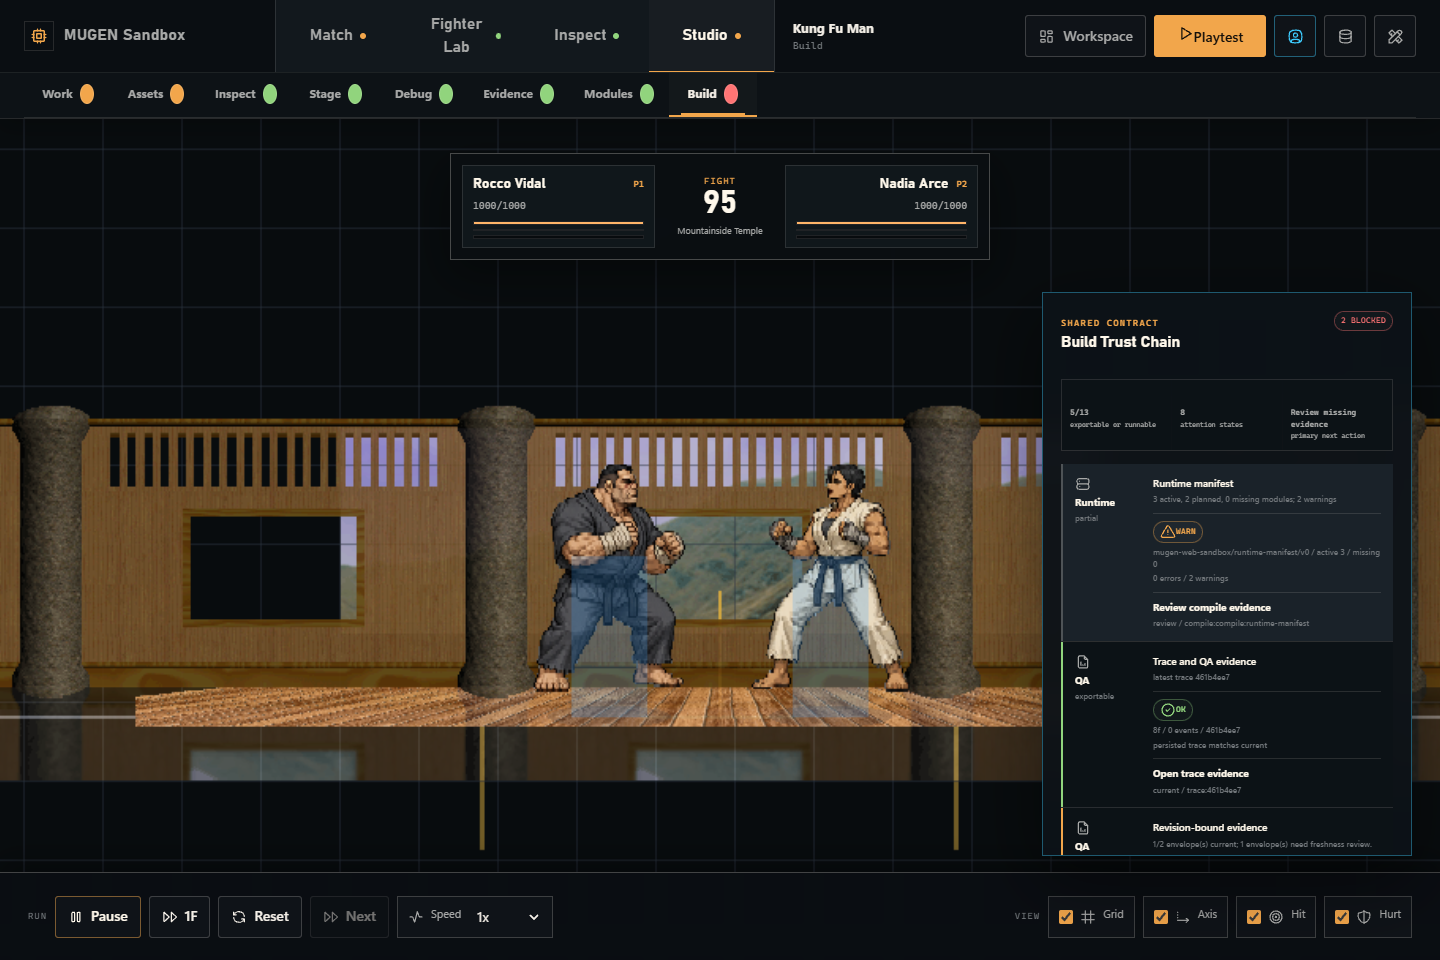Reset the match simulation
Screen dimensions: 1440x960
260,917
